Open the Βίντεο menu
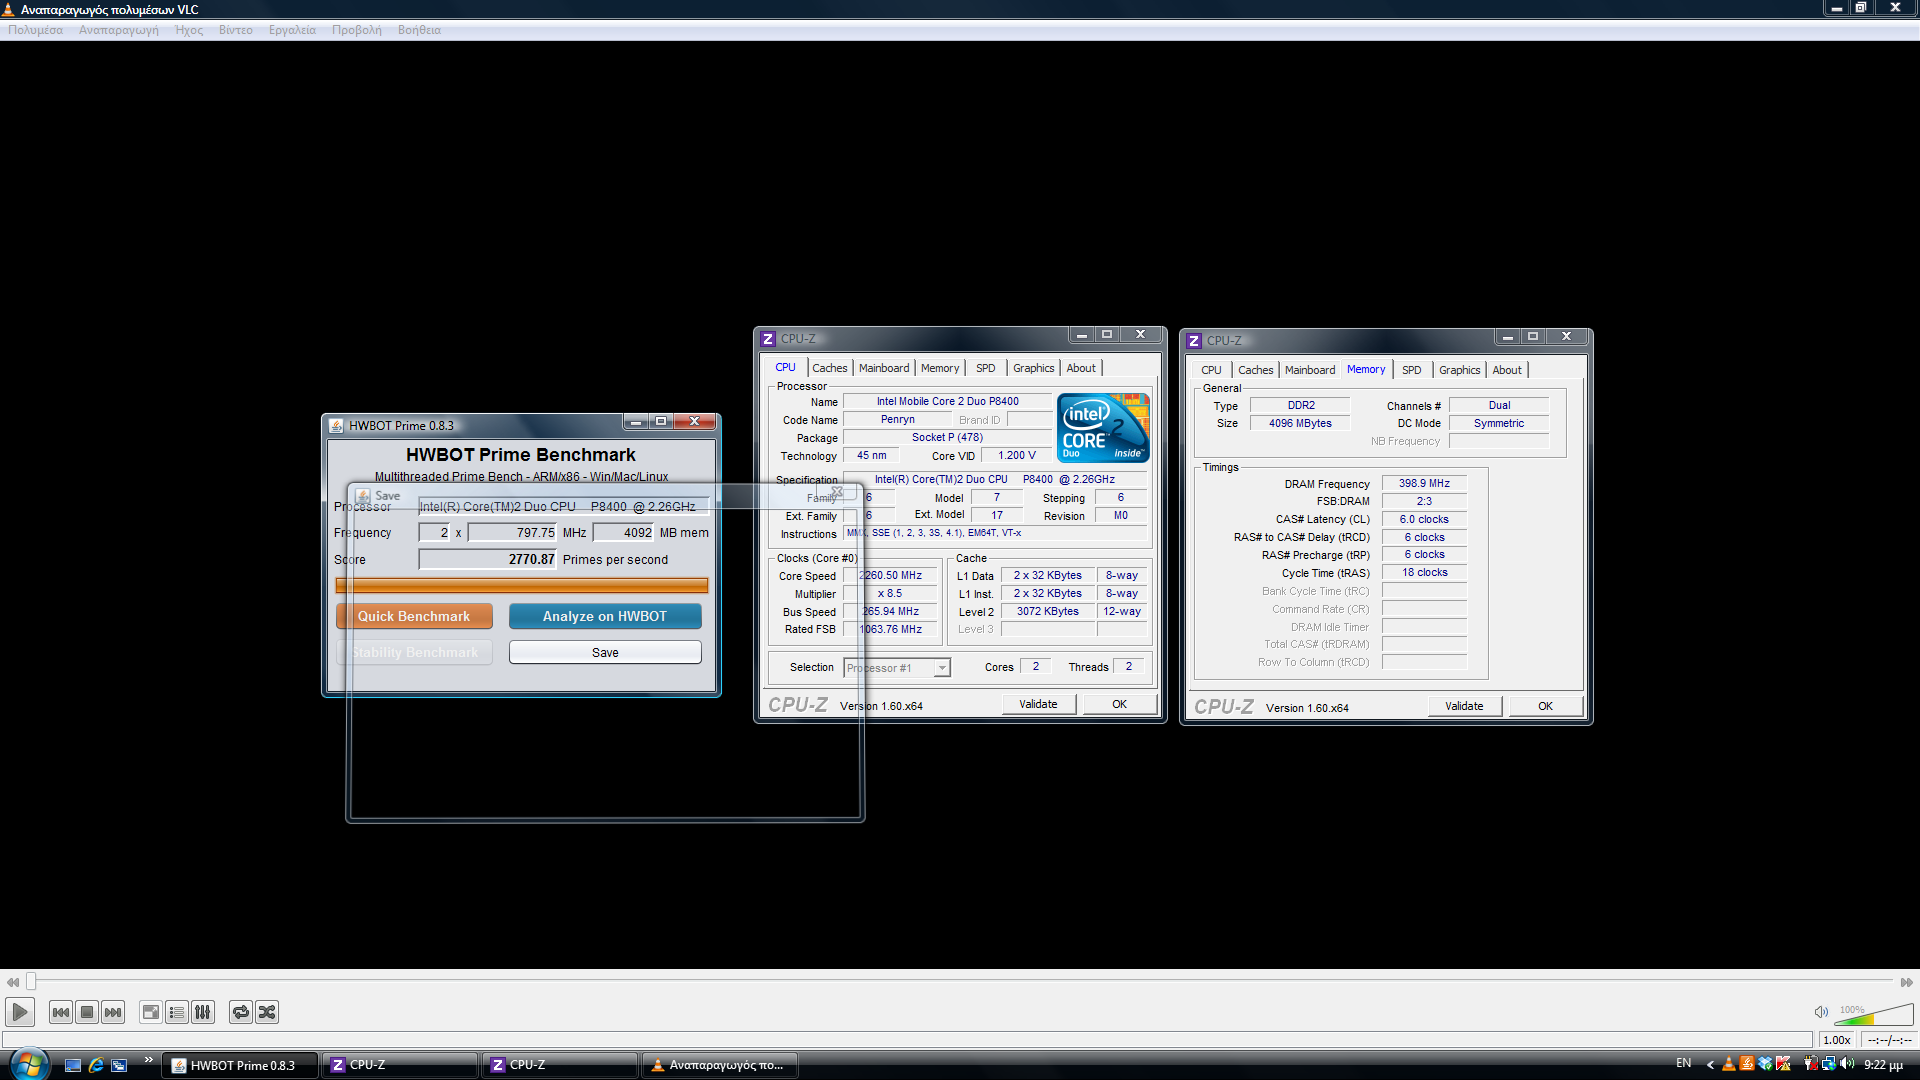Image resolution: width=1920 pixels, height=1080 pixels. click(x=236, y=30)
